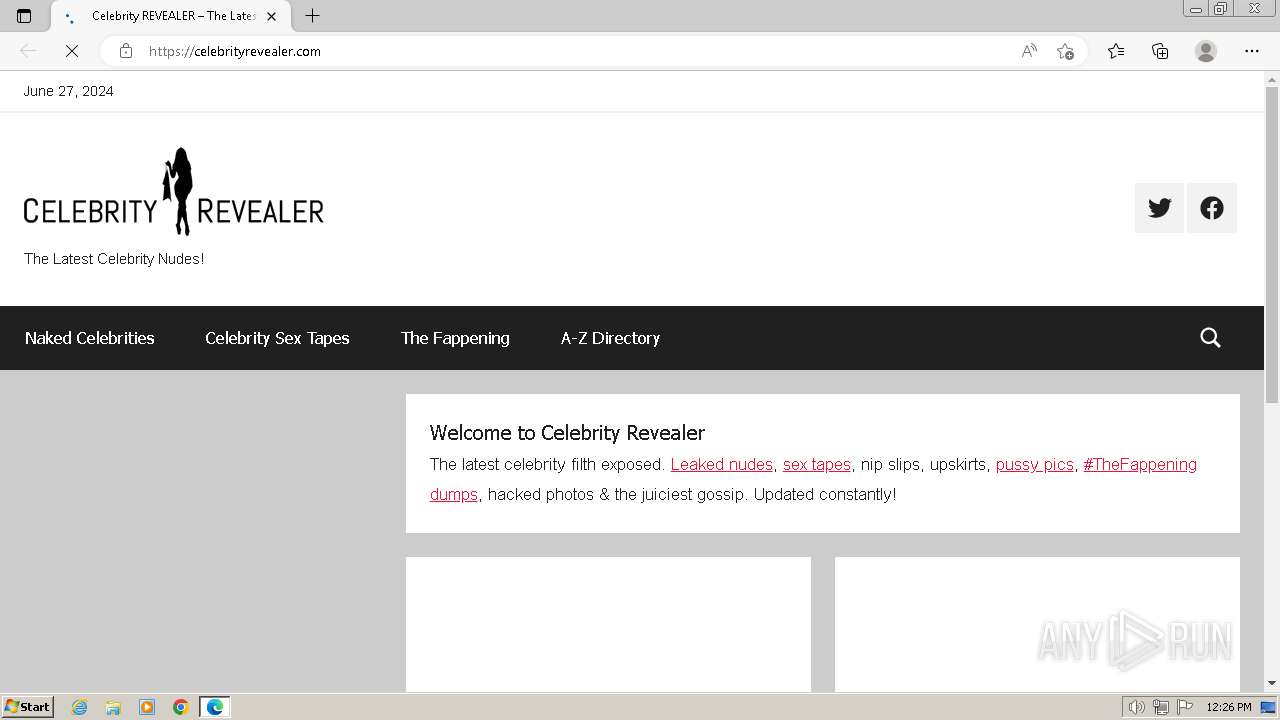Click the taskbar clock 12:26 PM

pyautogui.click(x=1229, y=707)
